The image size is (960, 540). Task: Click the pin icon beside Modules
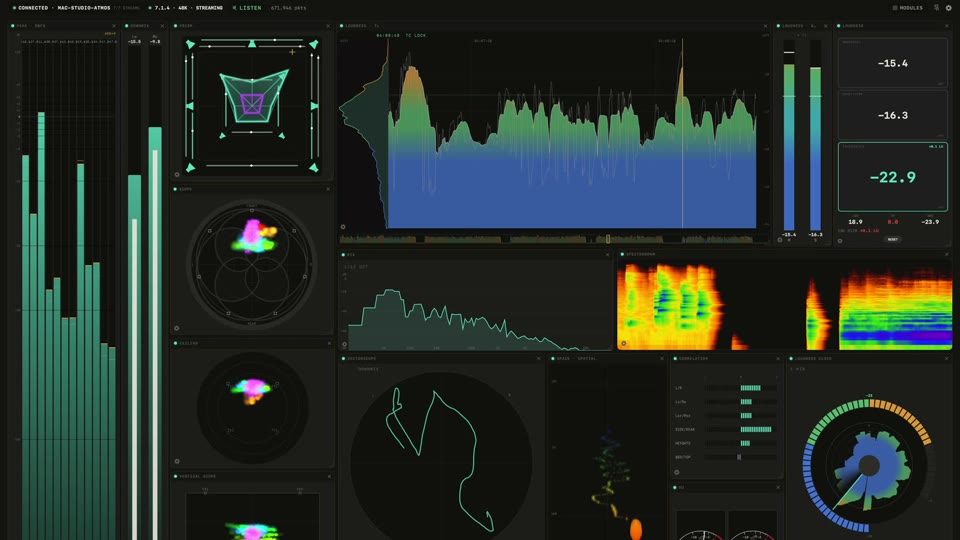pyautogui.click(x=936, y=8)
